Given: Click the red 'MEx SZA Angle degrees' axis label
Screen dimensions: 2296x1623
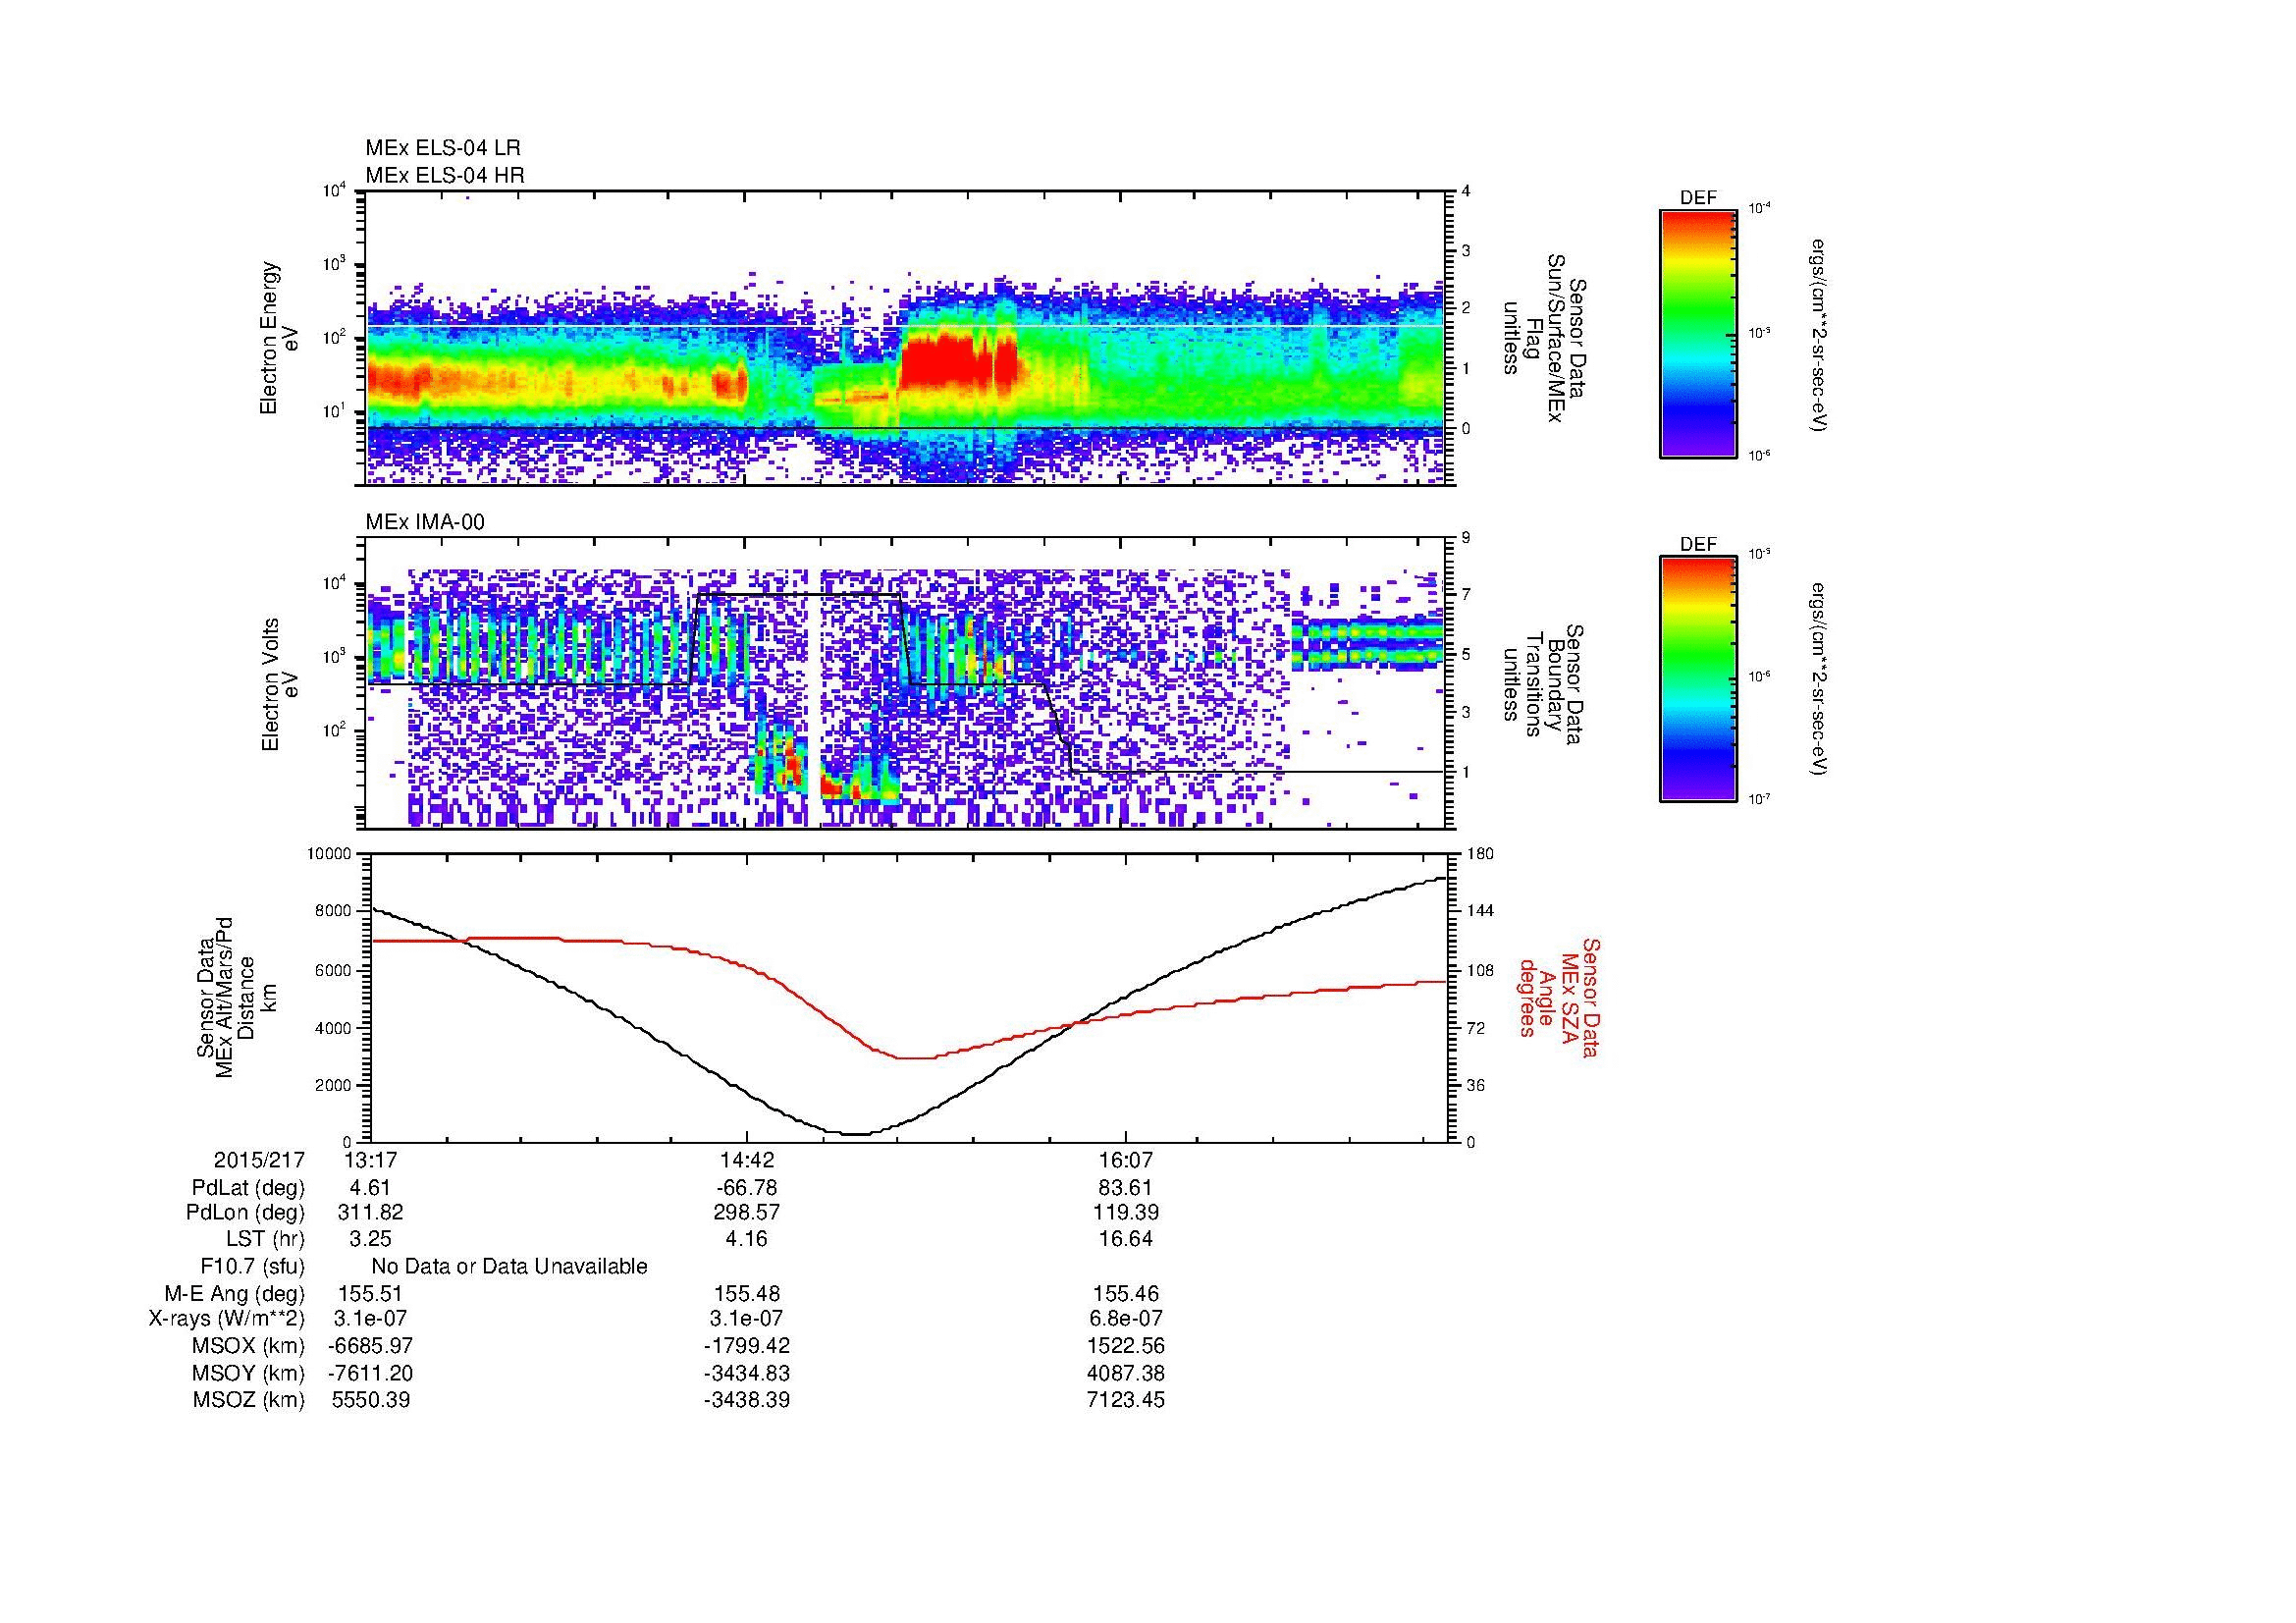Looking at the screenshot, I should [1558, 997].
